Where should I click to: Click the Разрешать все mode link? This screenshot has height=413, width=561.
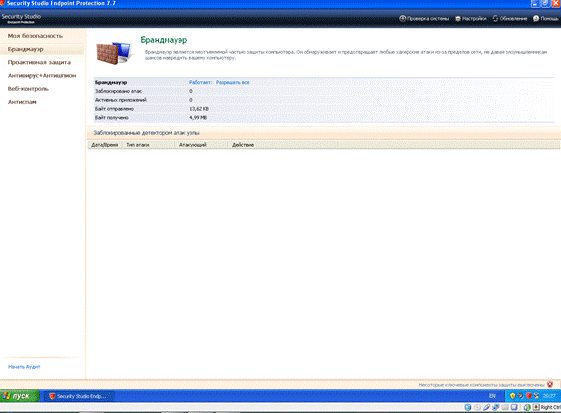coord(233,82)
